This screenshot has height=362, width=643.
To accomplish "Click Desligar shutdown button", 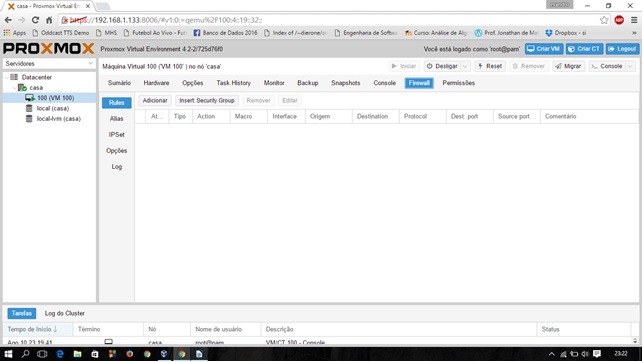I will (442, 66).
